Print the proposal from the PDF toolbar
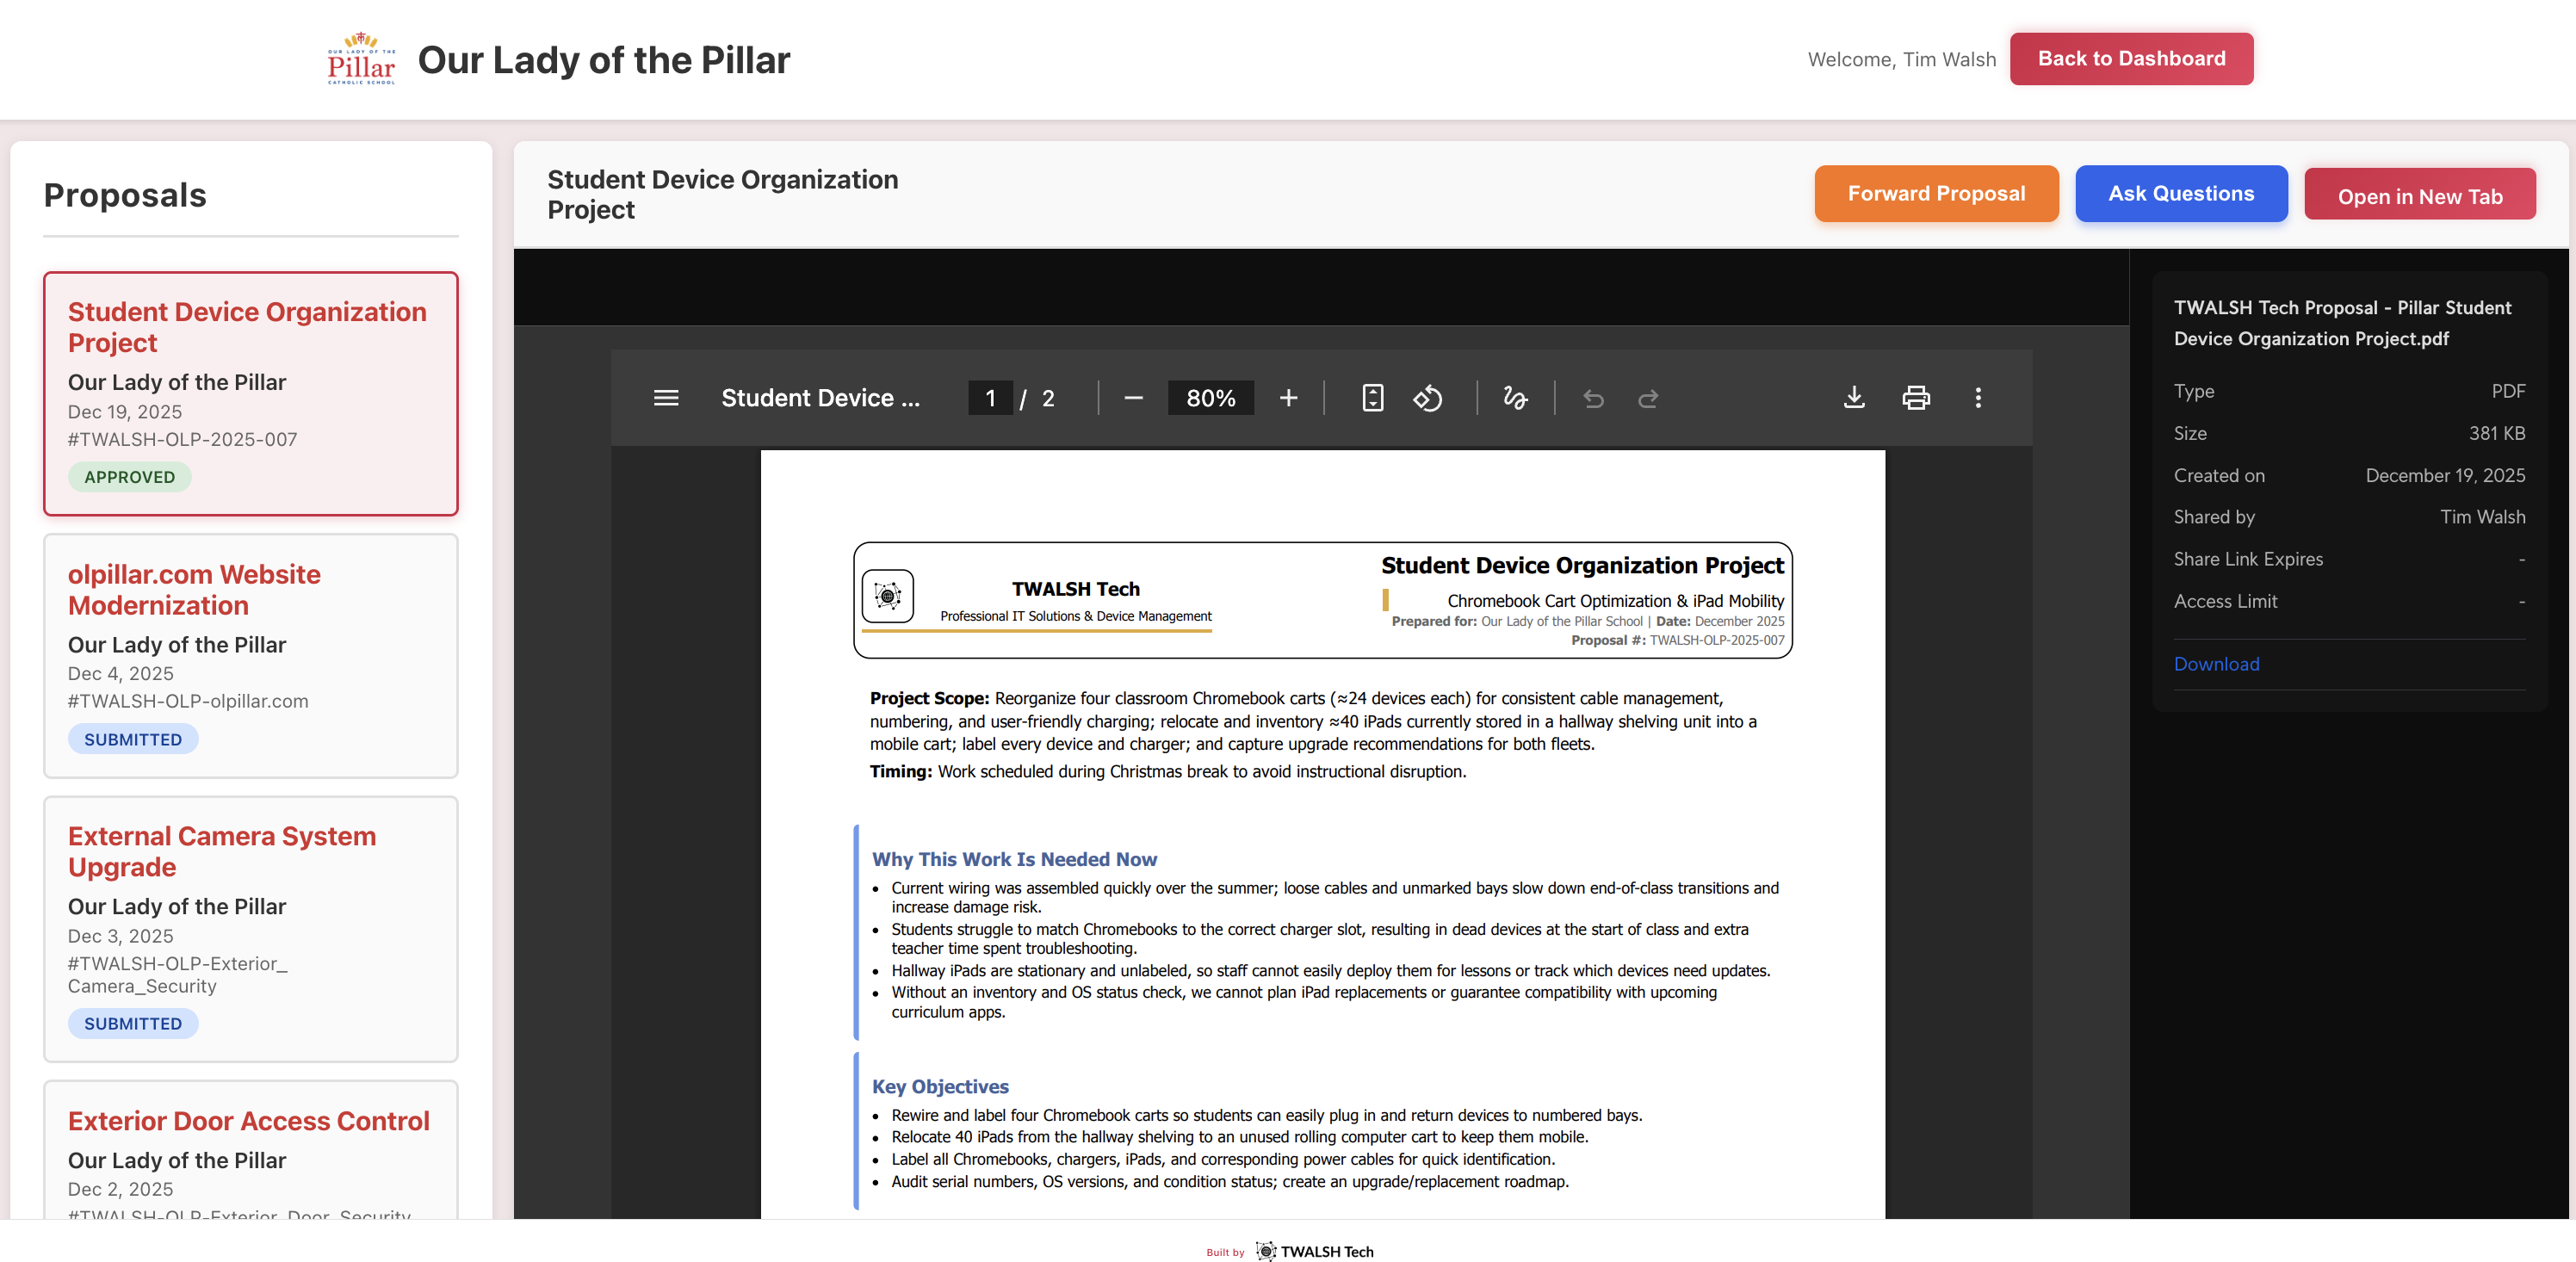The height and width of the screenshot is (1262, 2576). tap(1916, 397)
